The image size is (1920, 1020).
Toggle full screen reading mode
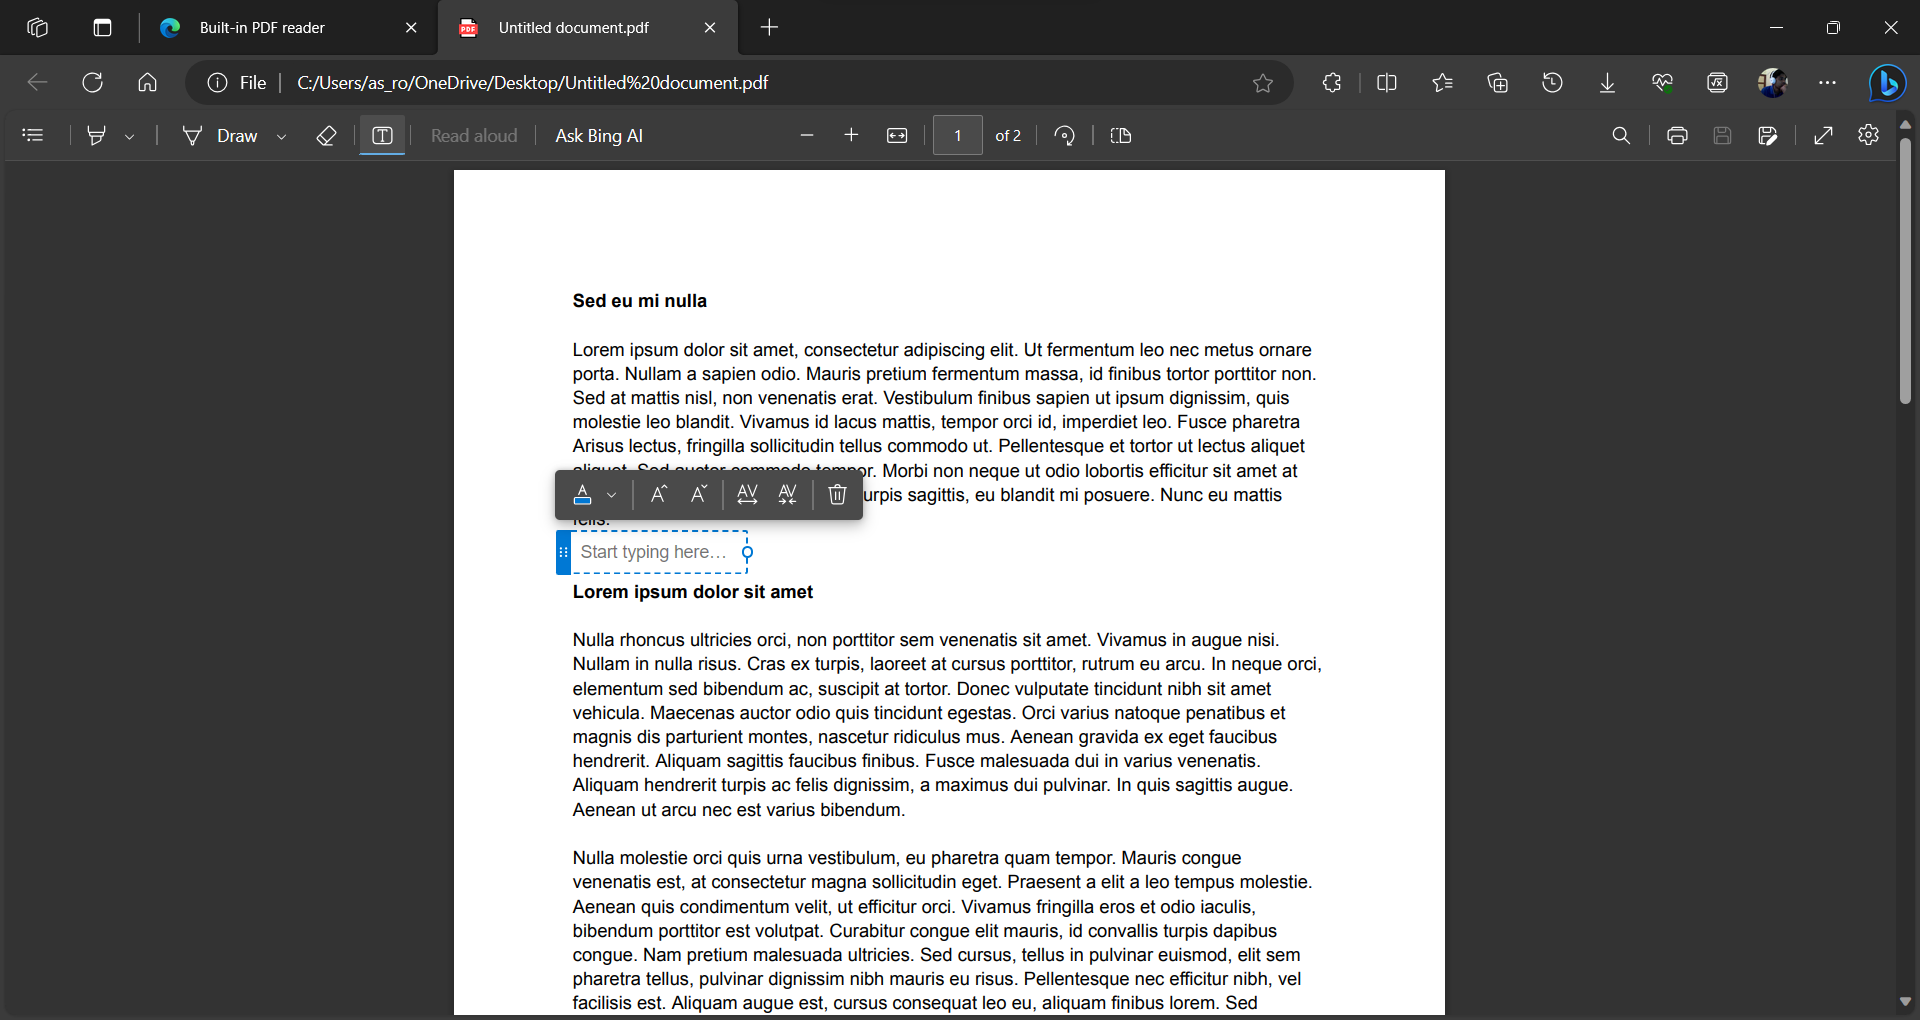tap(1824, 135)
